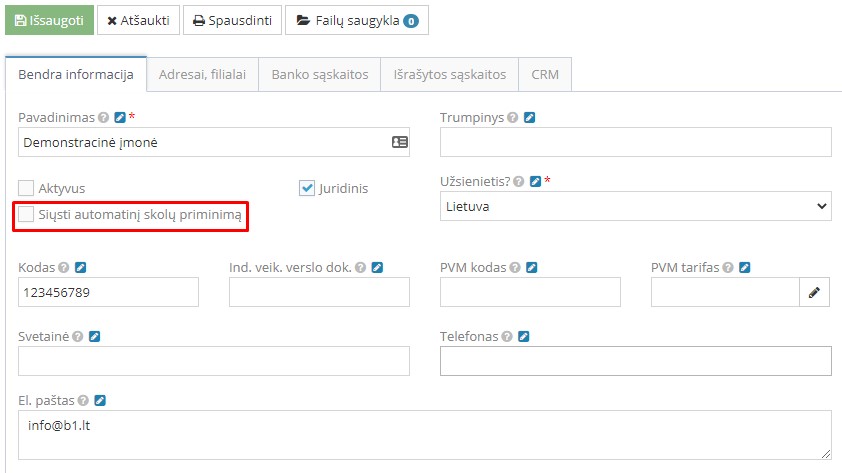
Task: Switch to Bendra informacija tab
Action: pyautogui.click(x=76, y=74)
